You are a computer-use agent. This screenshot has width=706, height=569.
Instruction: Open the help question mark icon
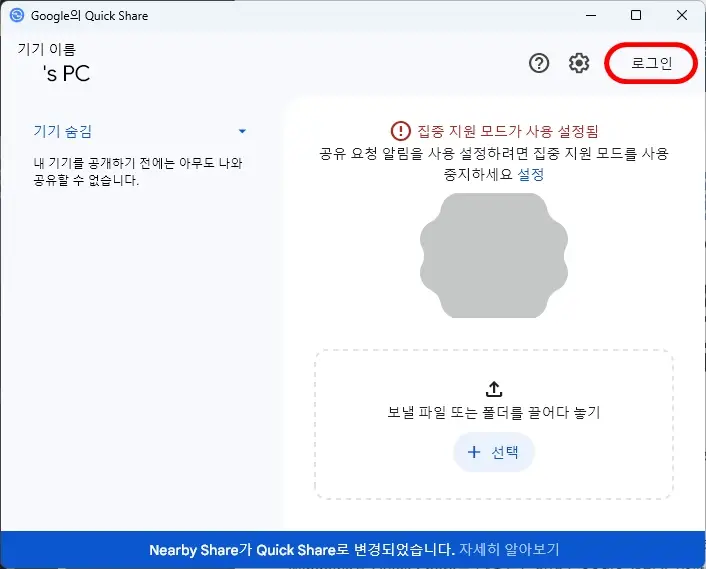[539, 63]
